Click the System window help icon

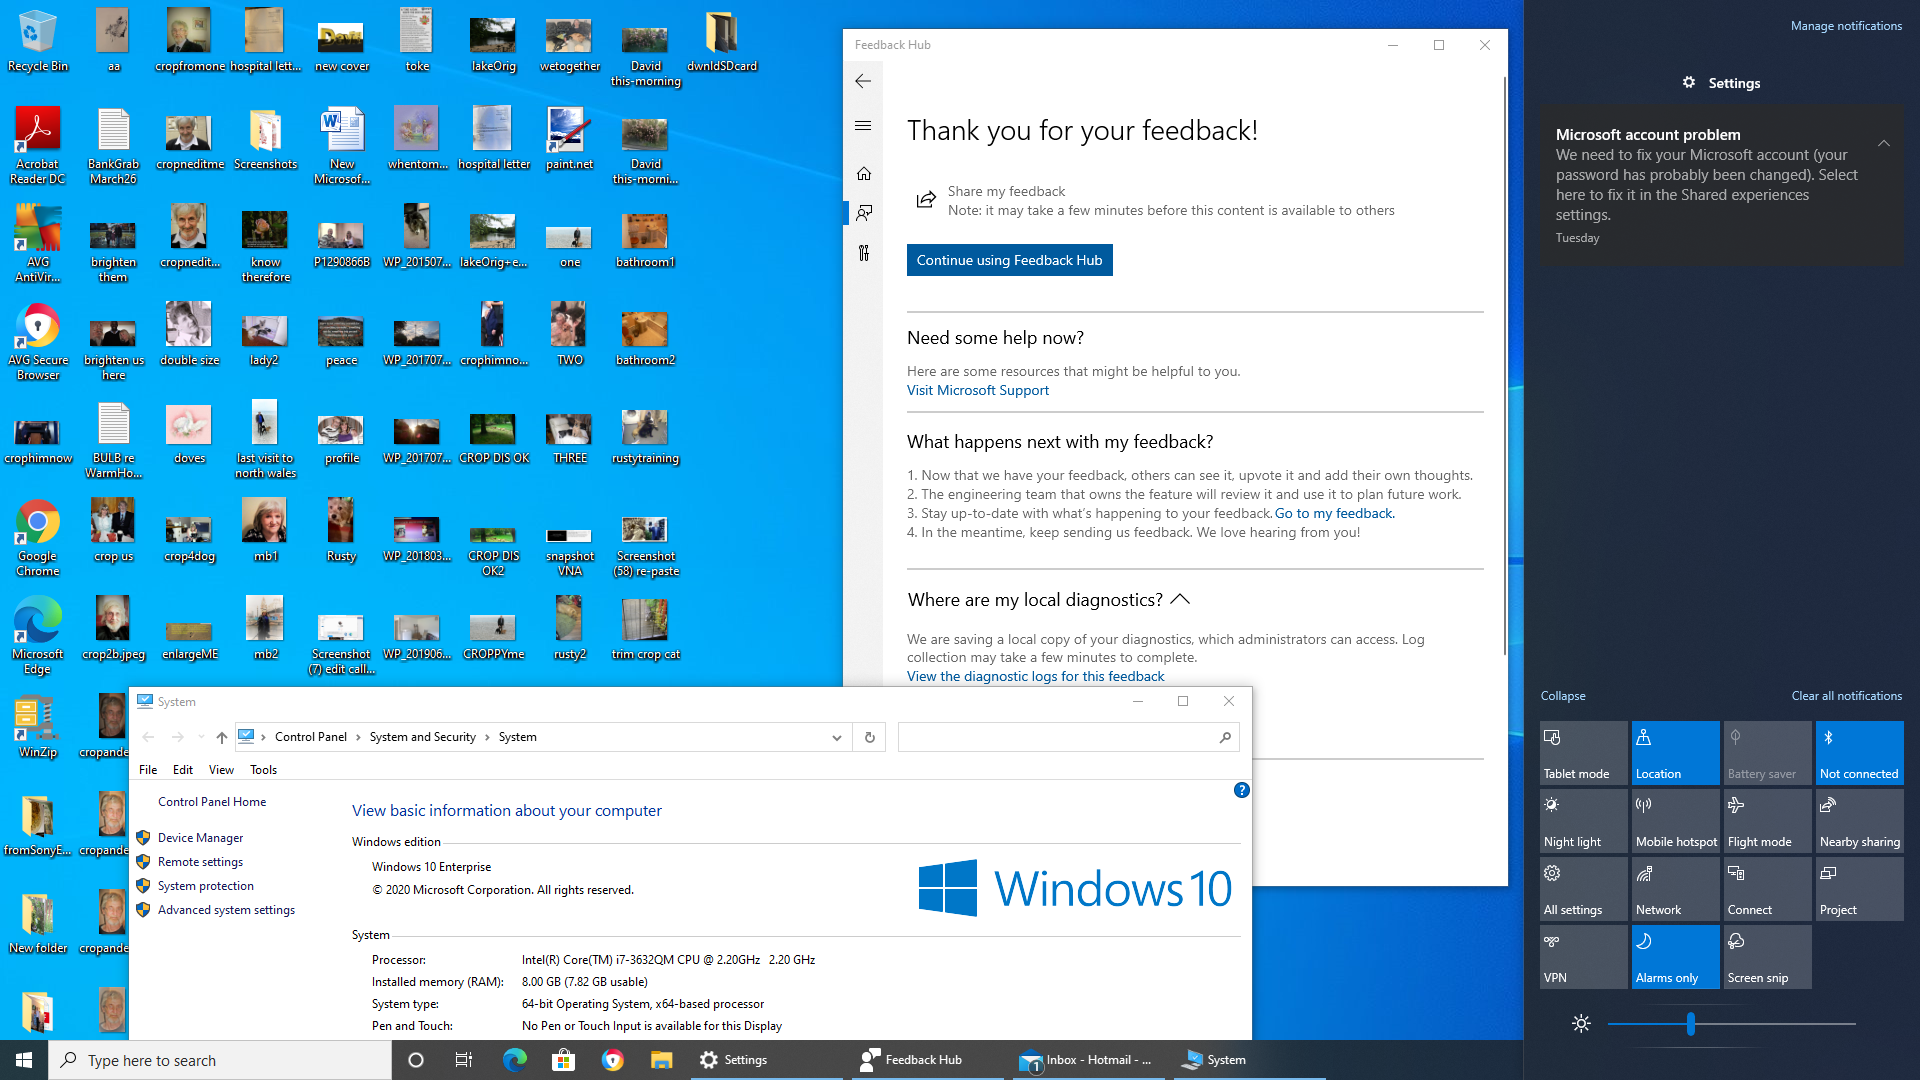(x=1241, y=790)
